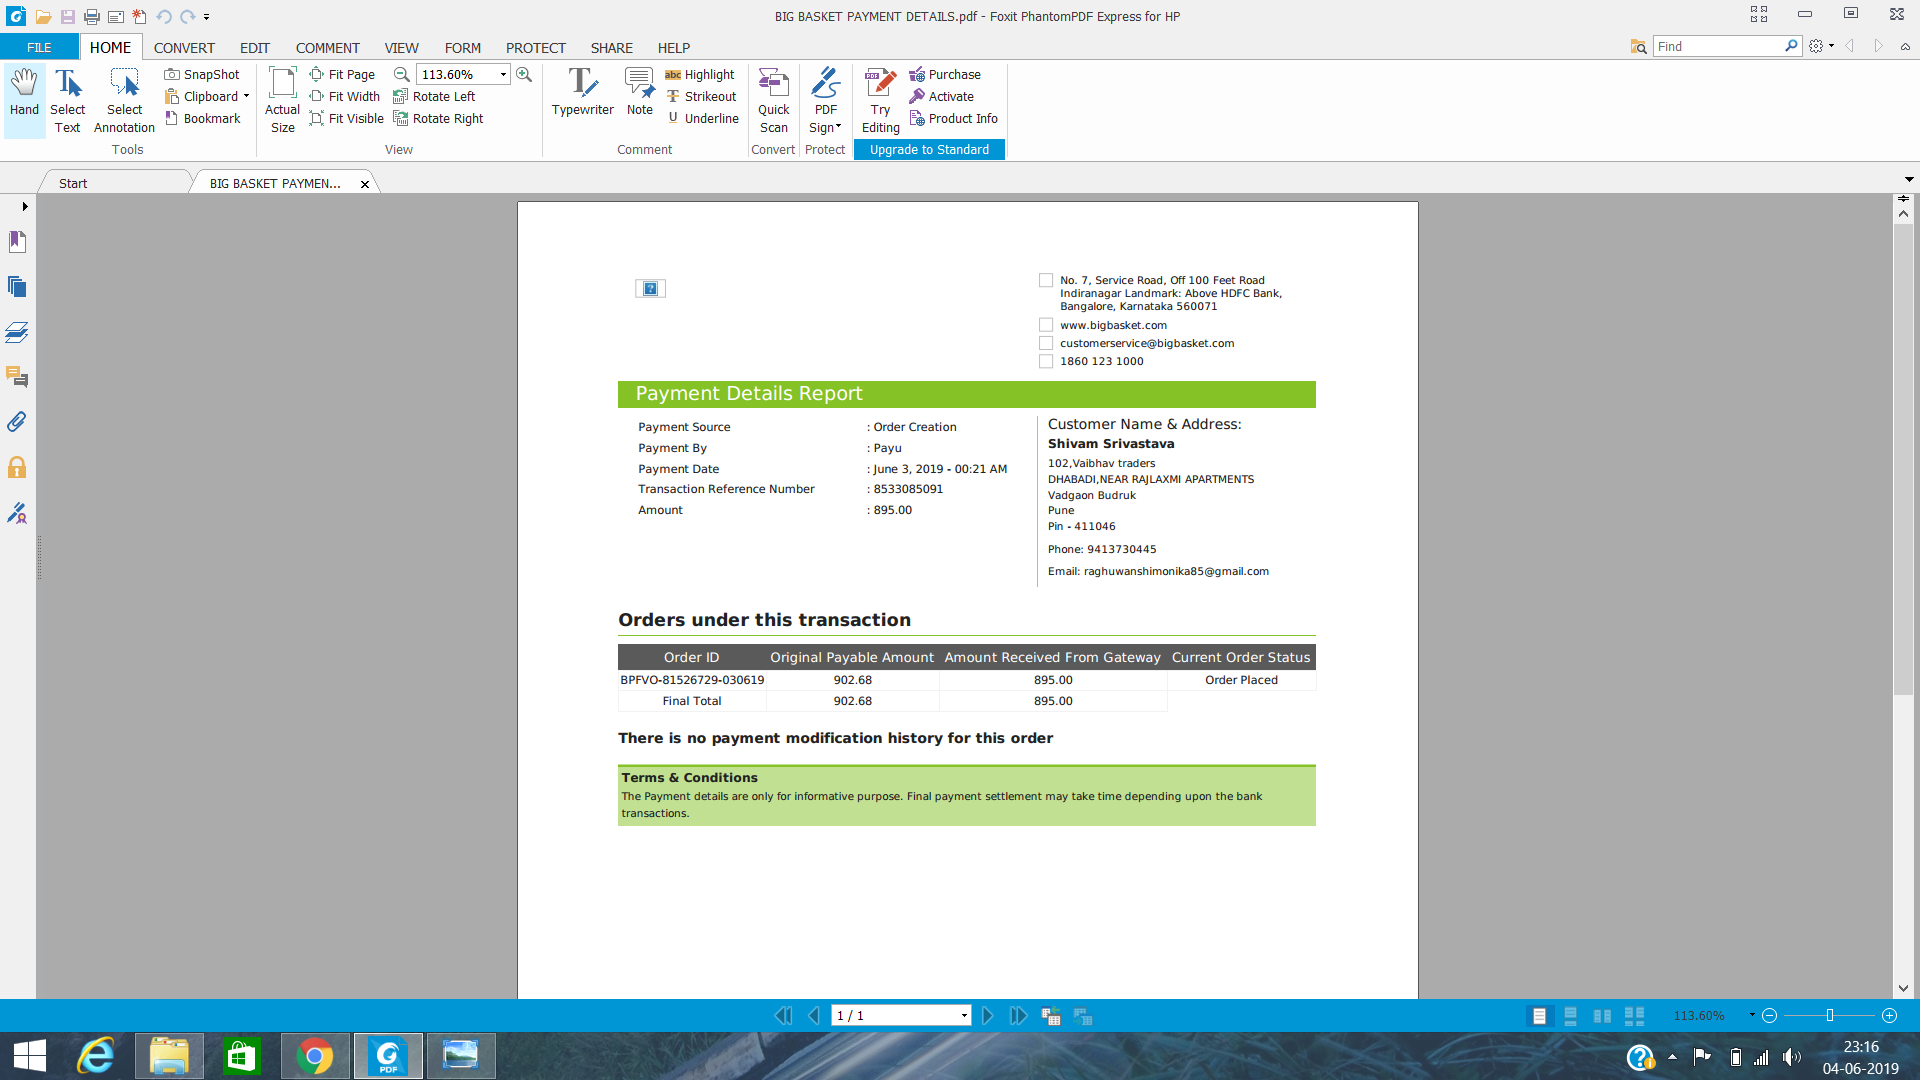The height and width of the screenshot is (1080, 1920).
Task: Open the zoom percentage dropdown
Action: click(503, 75)
